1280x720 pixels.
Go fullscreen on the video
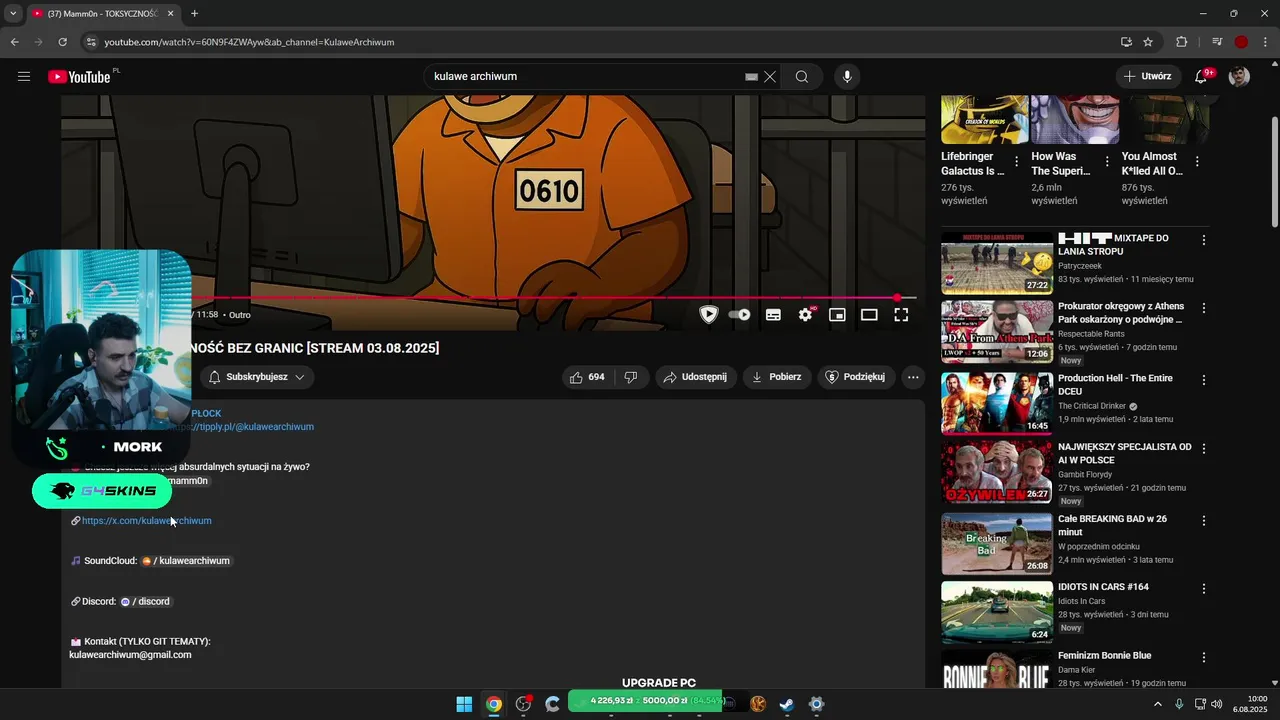[x=901, y=315]
